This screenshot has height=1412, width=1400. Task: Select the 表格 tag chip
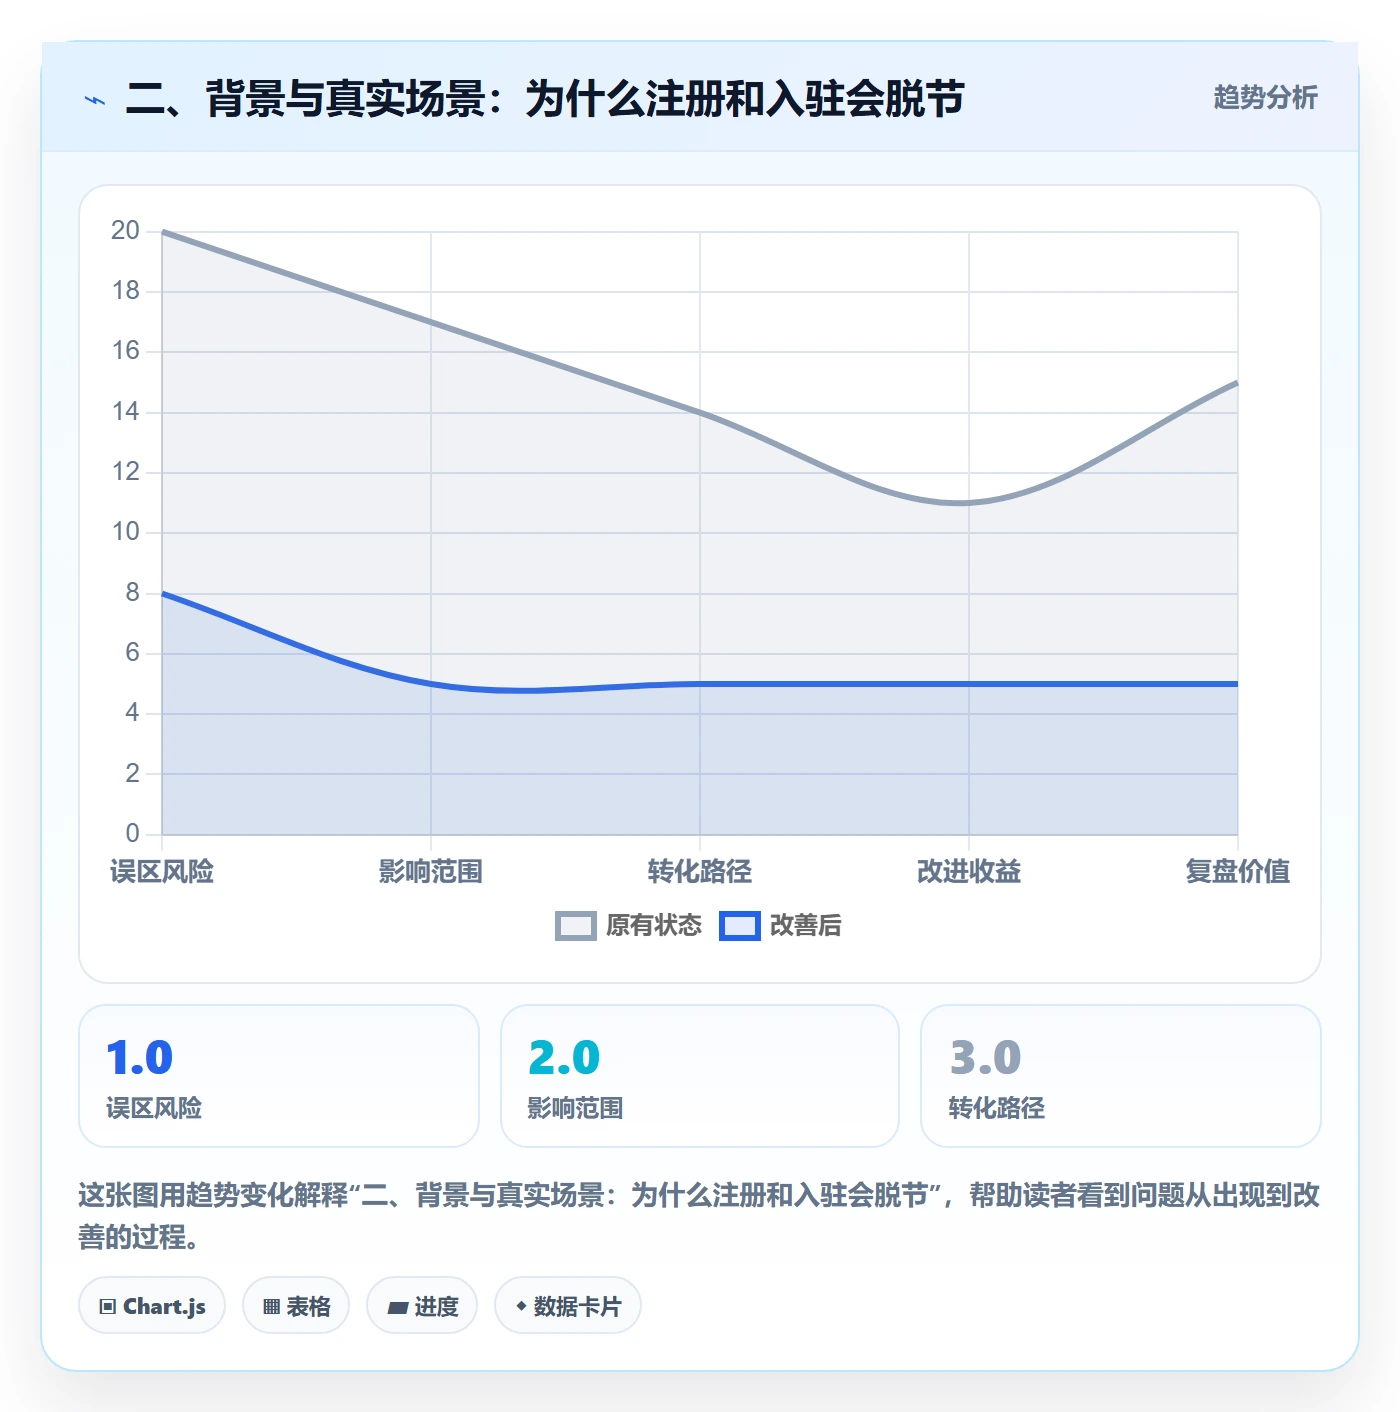pyautogui.click(x=296, y=1306)
